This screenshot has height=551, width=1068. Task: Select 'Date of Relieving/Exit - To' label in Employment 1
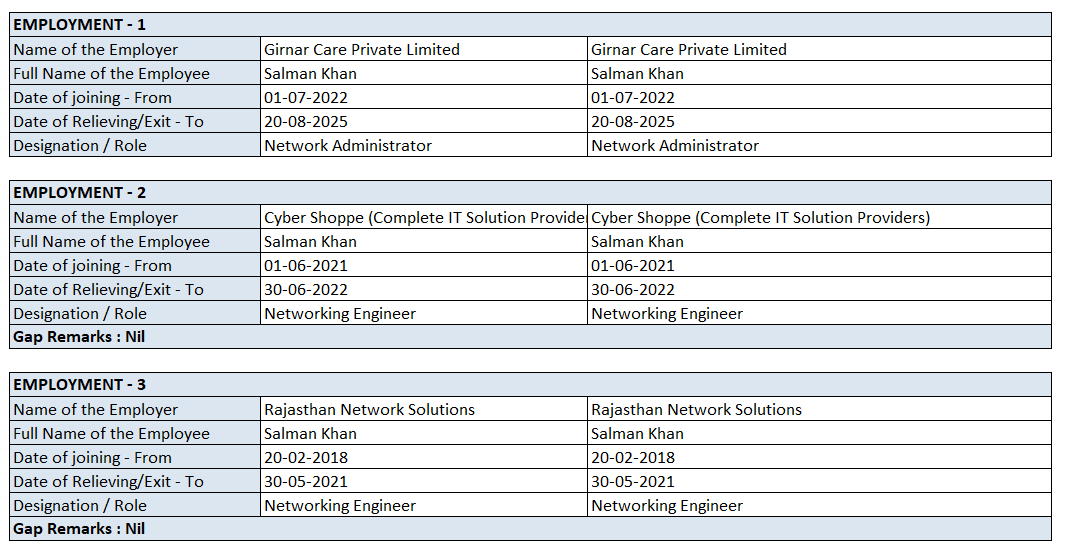tap(108, 121)
